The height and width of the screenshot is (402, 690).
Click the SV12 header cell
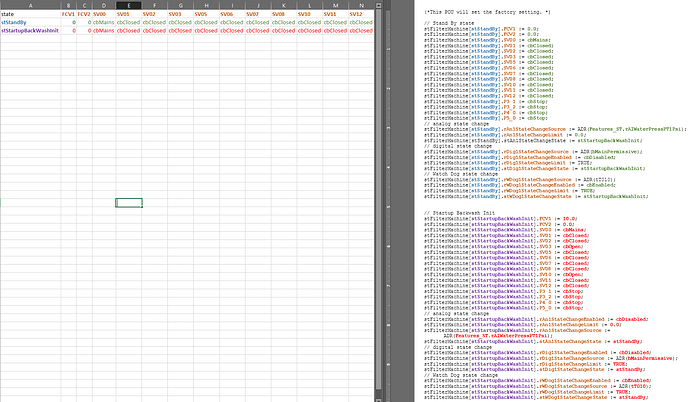(361, 14)
